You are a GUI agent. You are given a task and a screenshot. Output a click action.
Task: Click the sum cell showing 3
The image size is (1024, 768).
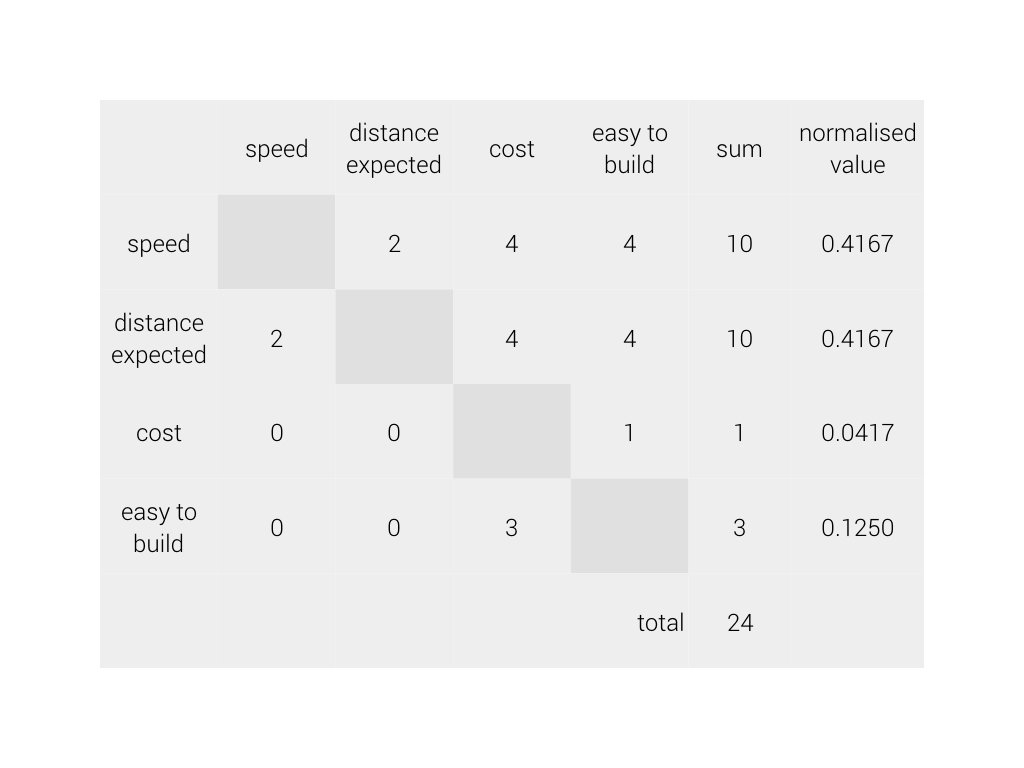click(739, 526)
